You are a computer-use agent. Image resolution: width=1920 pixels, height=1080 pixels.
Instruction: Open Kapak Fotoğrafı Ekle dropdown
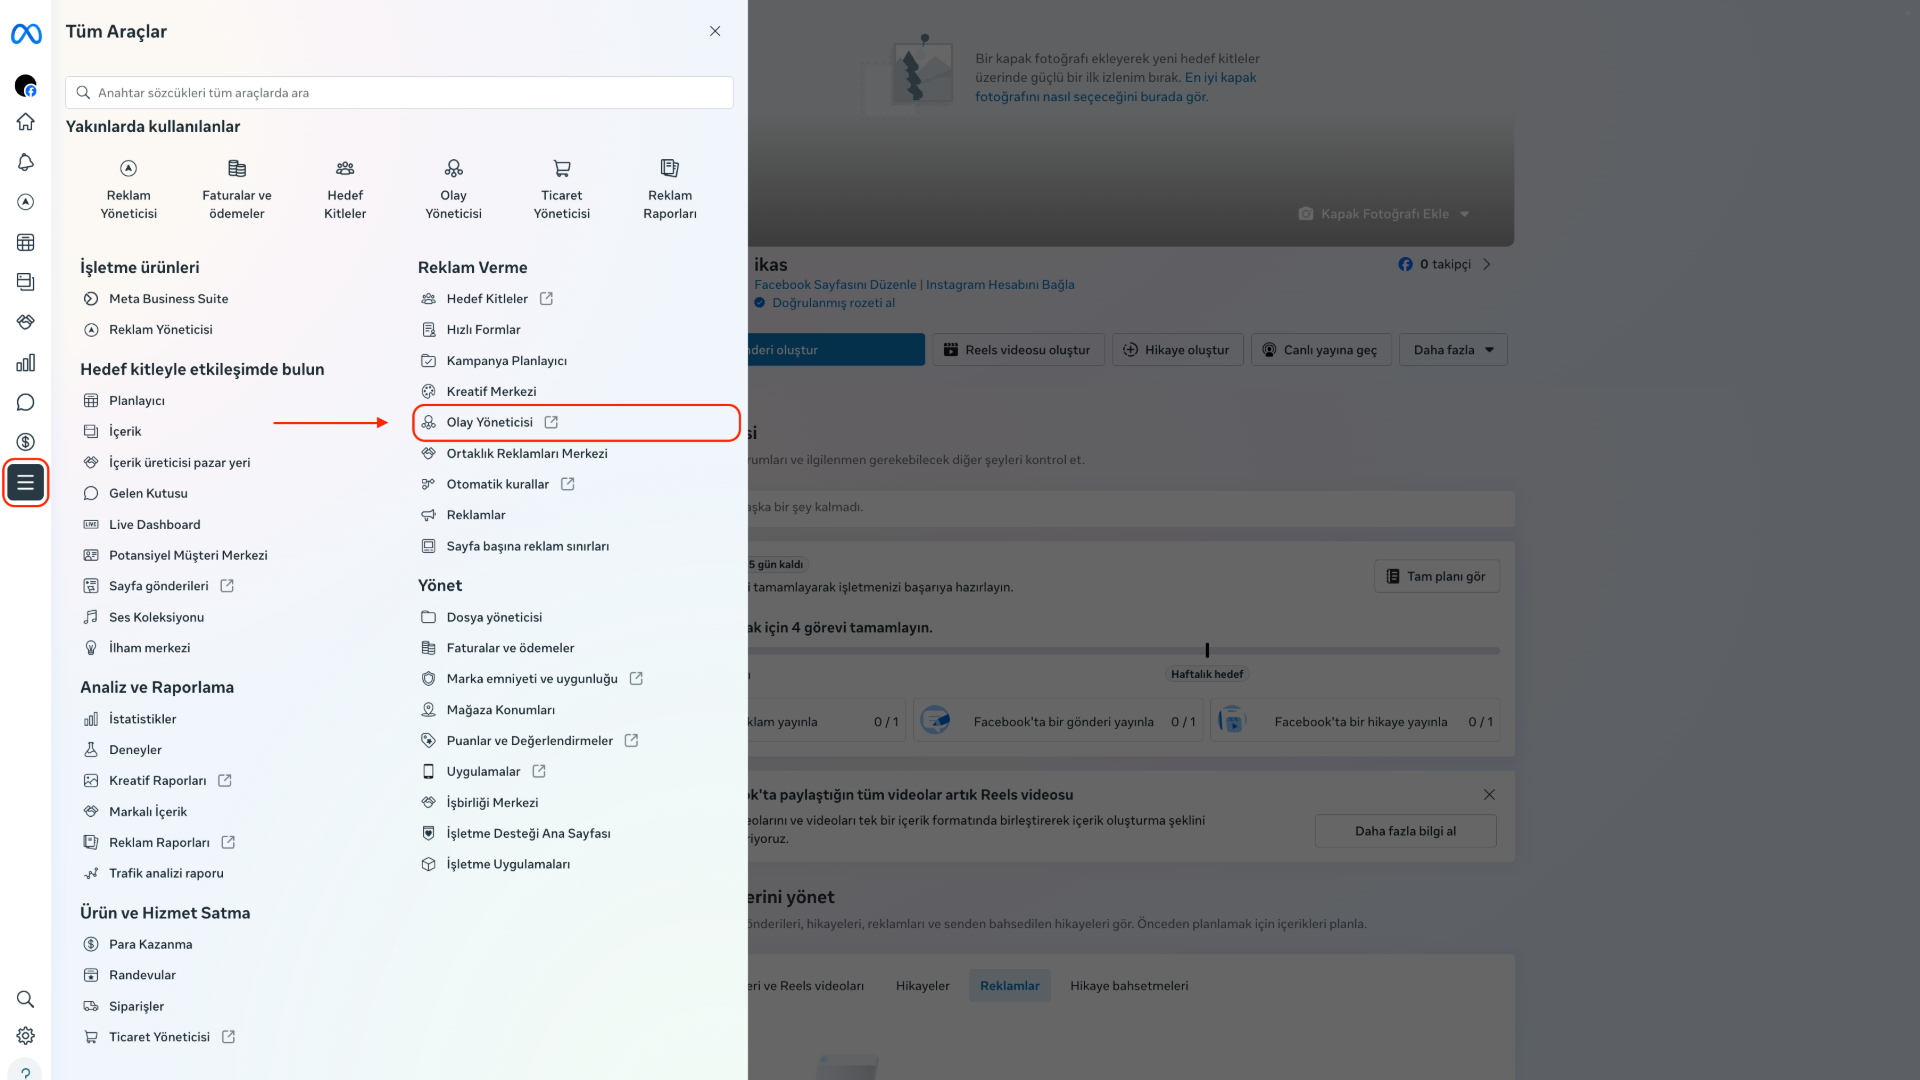(1384, 214)
